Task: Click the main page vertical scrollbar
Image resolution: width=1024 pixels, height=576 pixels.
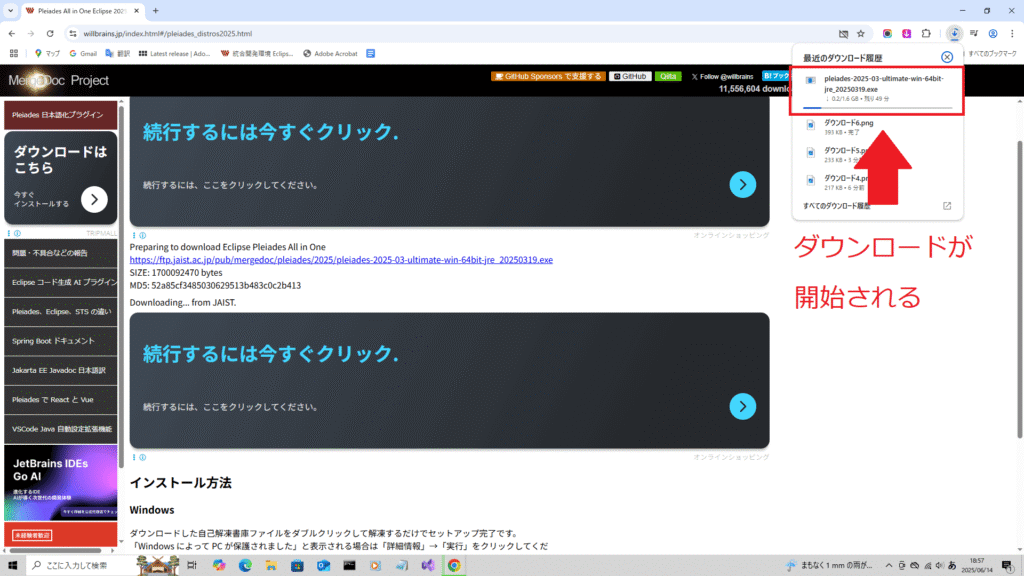Action: (x=1019, y=291)
